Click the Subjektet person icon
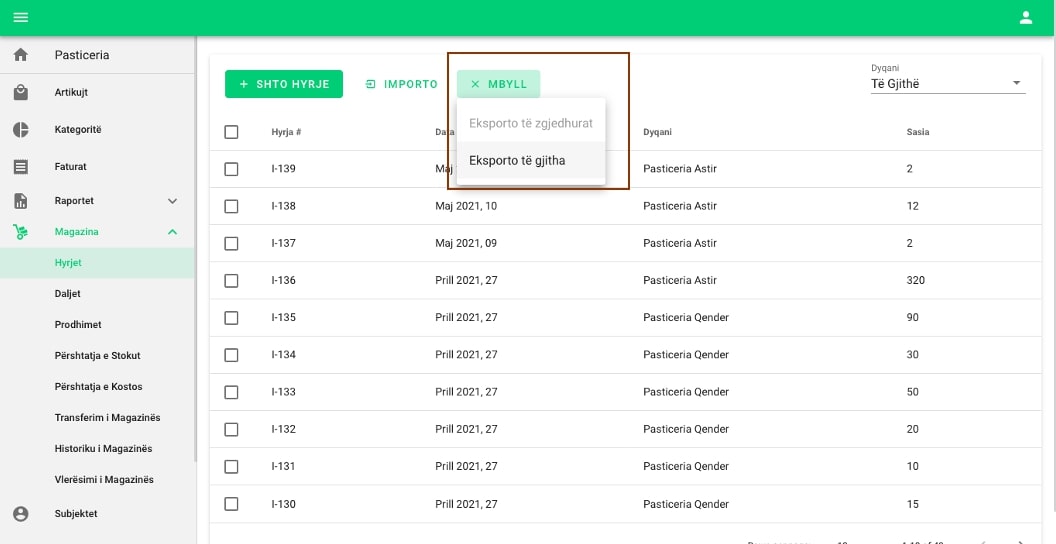 (20, 514)
